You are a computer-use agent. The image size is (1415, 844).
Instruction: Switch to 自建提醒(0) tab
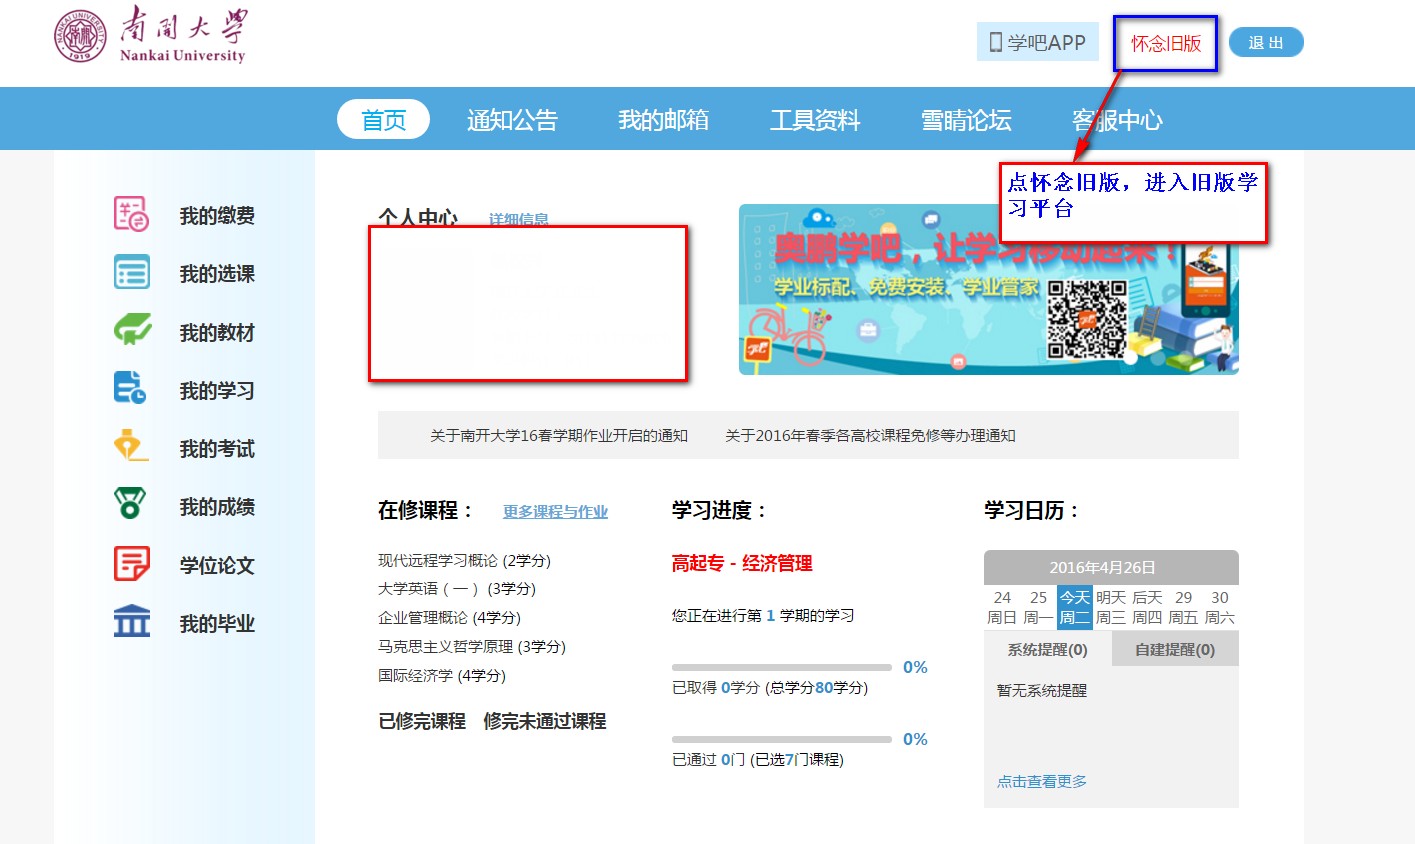1174,650
